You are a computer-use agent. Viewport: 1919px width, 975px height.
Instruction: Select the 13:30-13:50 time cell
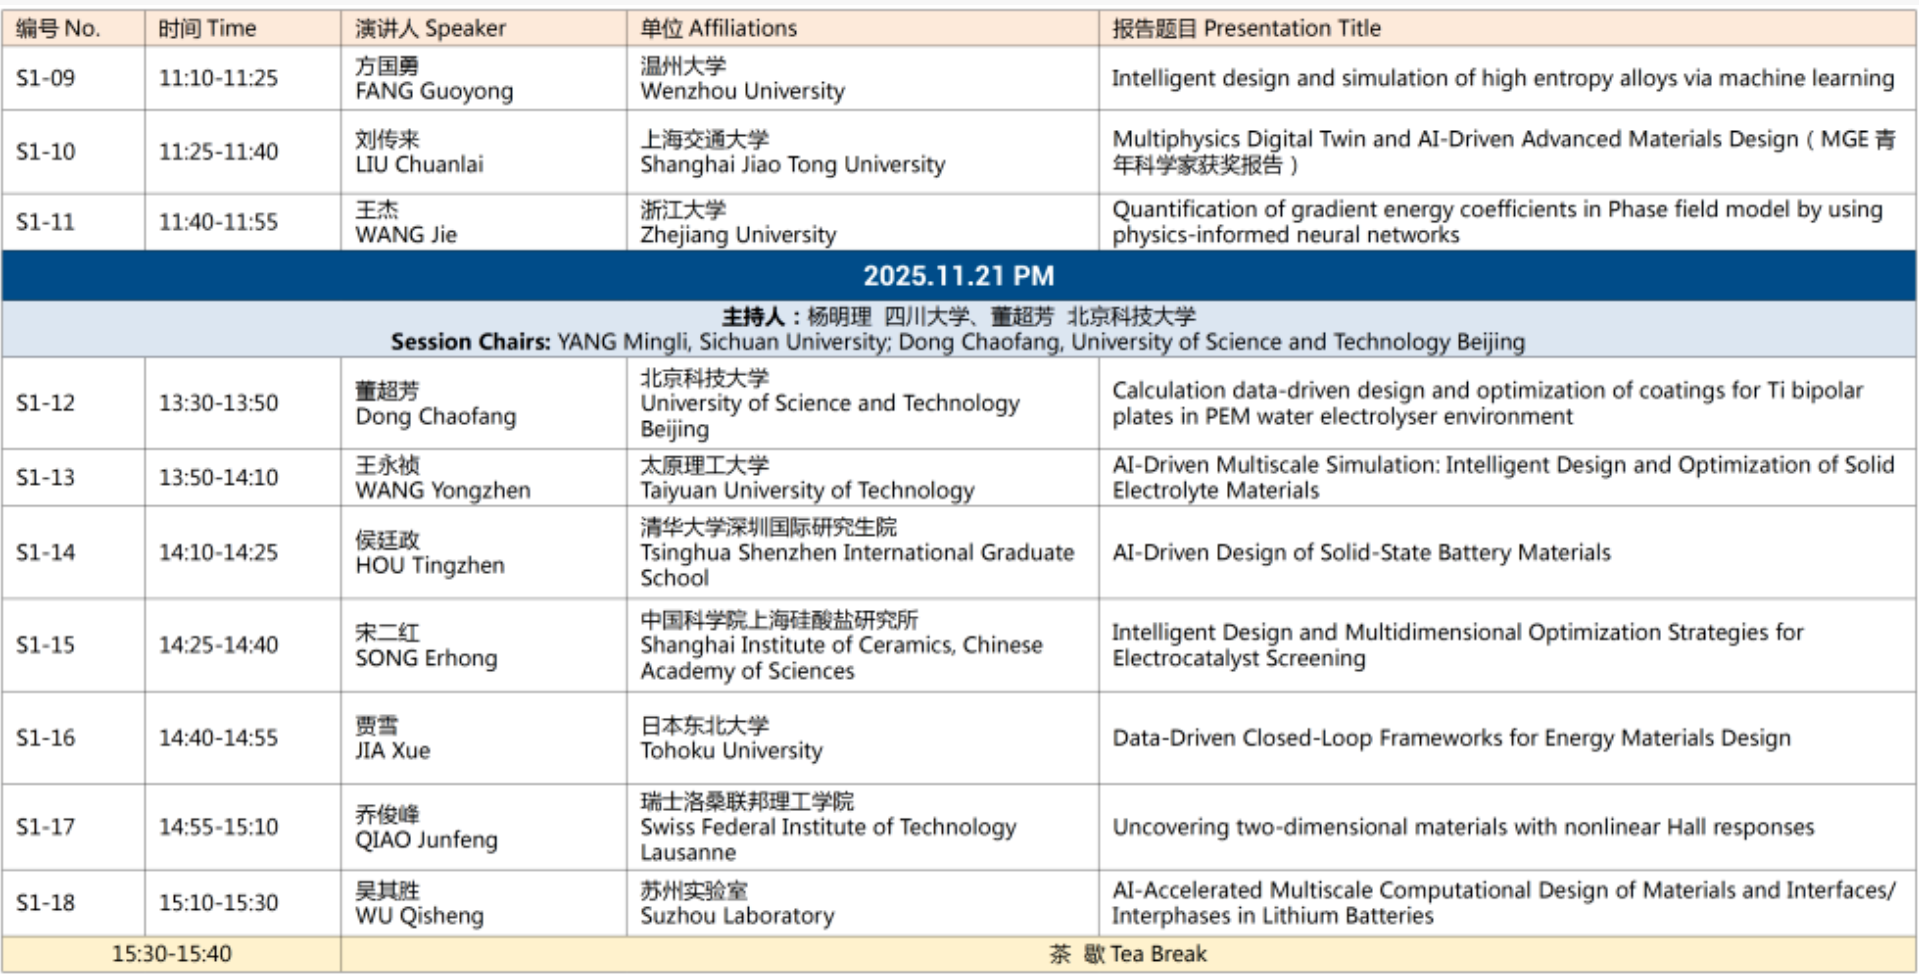click(218, 403)
